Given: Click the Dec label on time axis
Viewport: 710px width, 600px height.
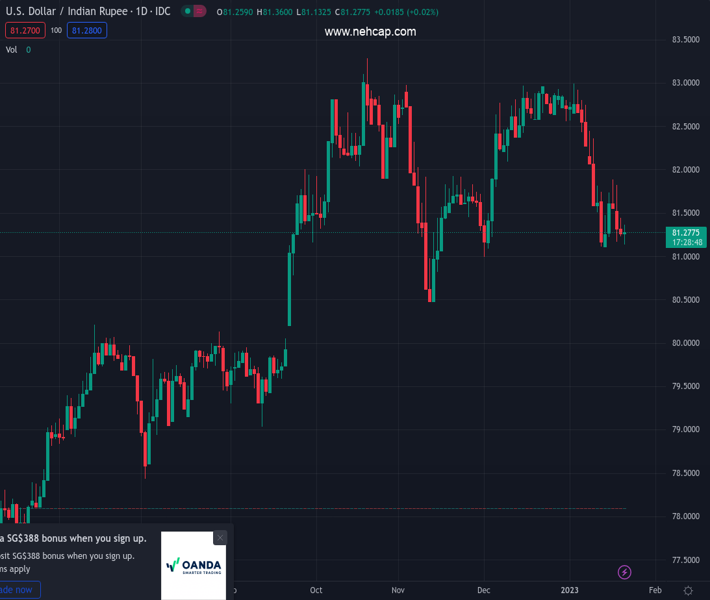Looking at the screenshot, I should [483, 591].
